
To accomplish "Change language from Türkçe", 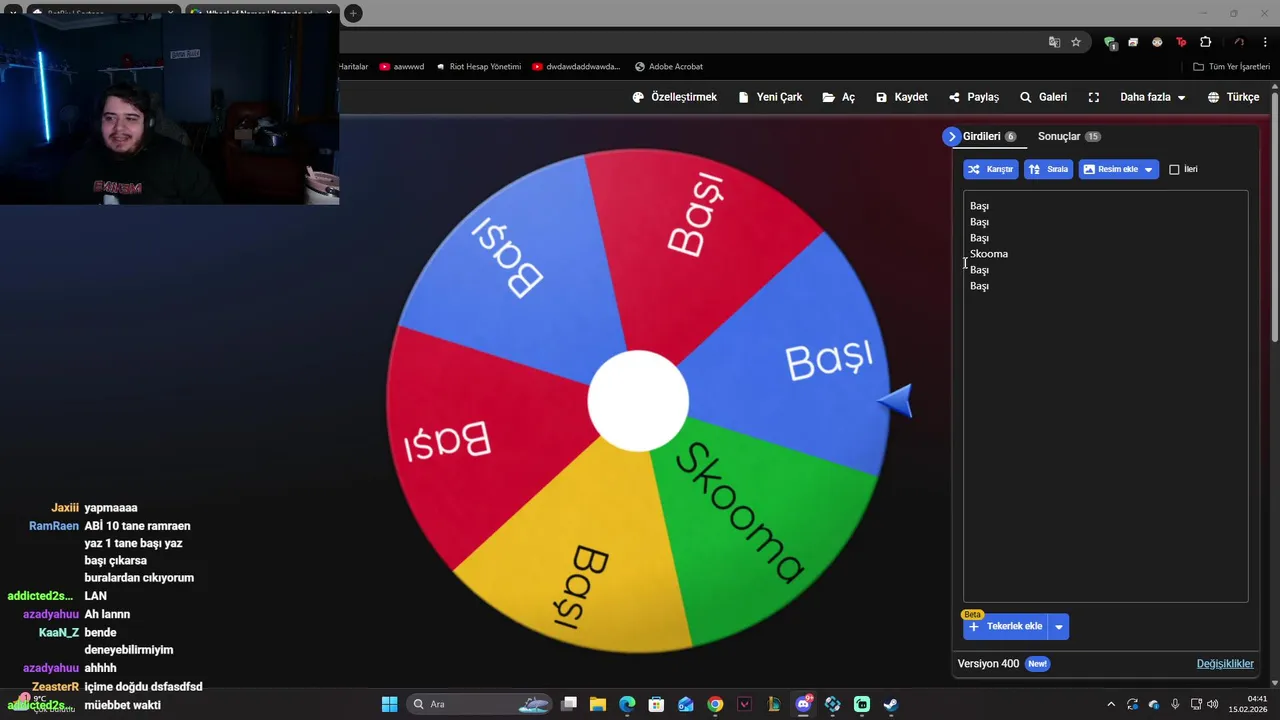I will (1233, 97).
